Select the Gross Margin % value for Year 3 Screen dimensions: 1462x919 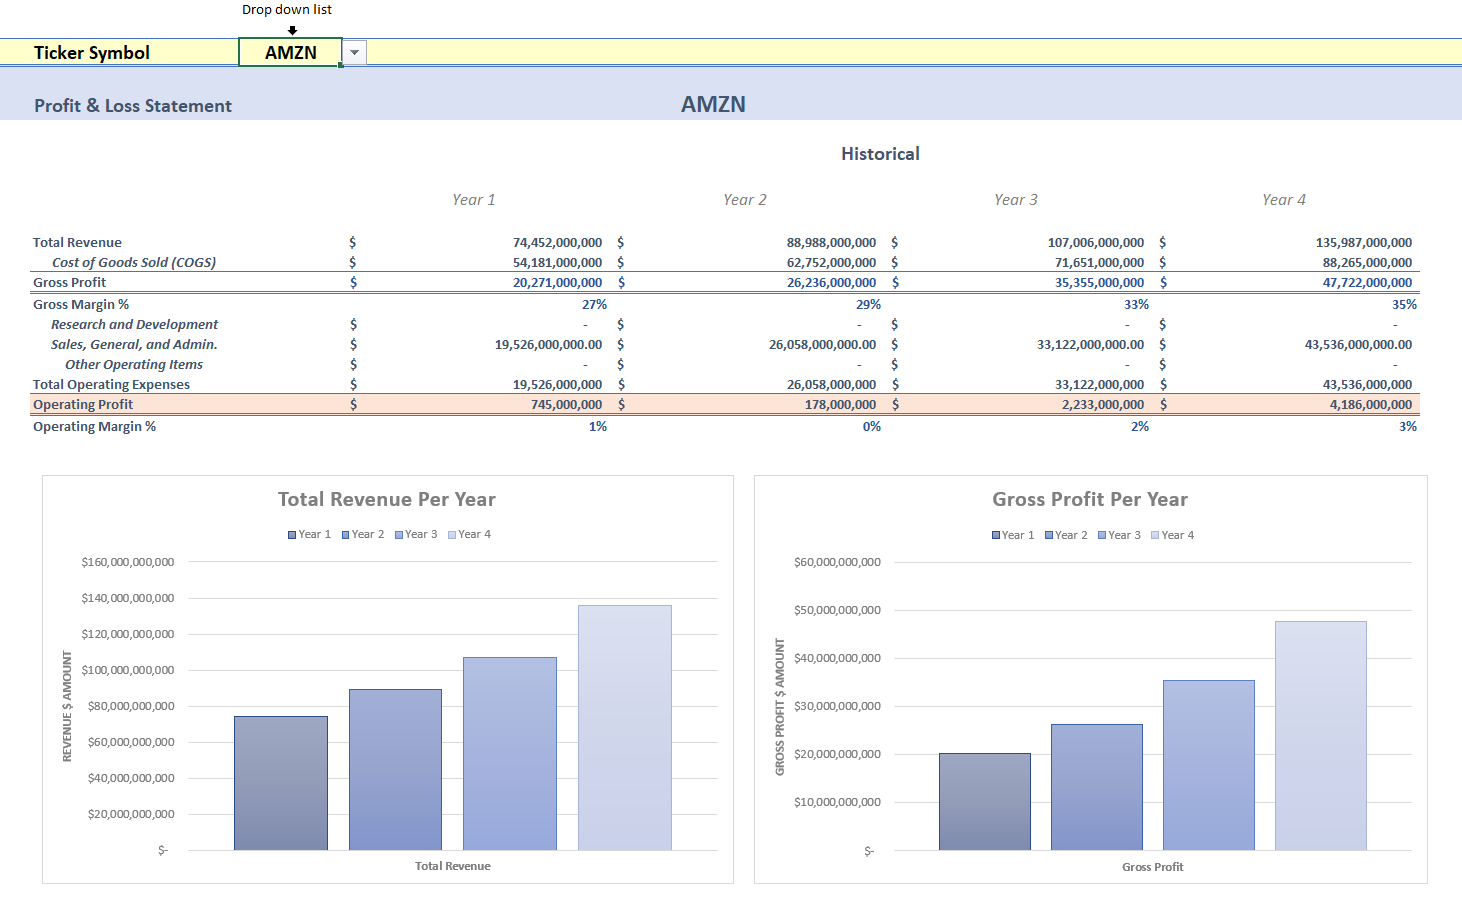1138,304
